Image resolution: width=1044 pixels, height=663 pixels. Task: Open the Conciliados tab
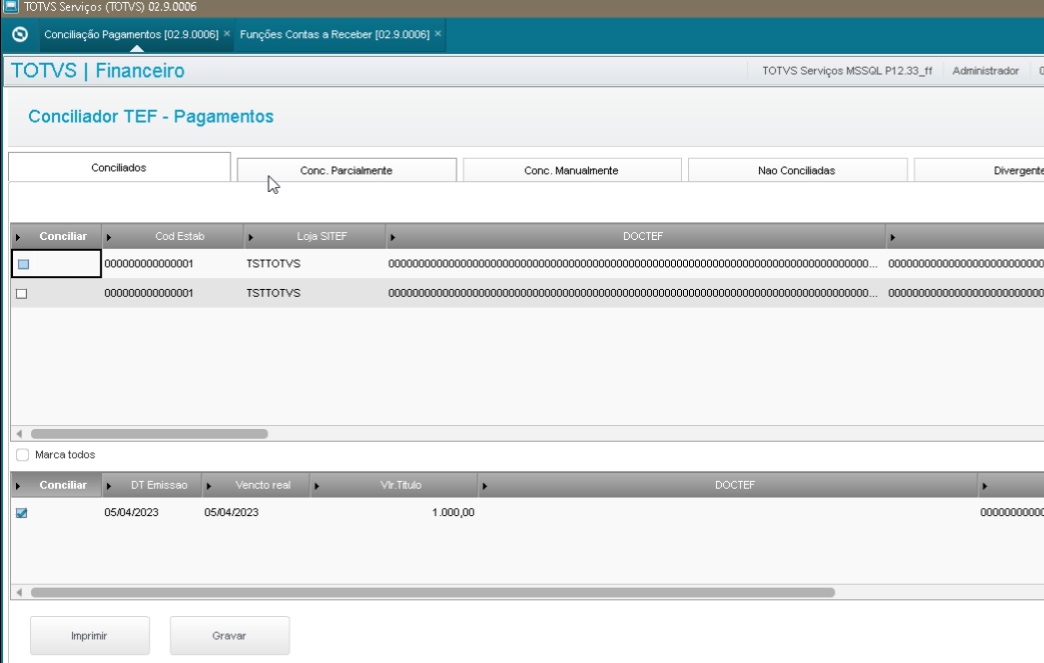click(119, 168)
